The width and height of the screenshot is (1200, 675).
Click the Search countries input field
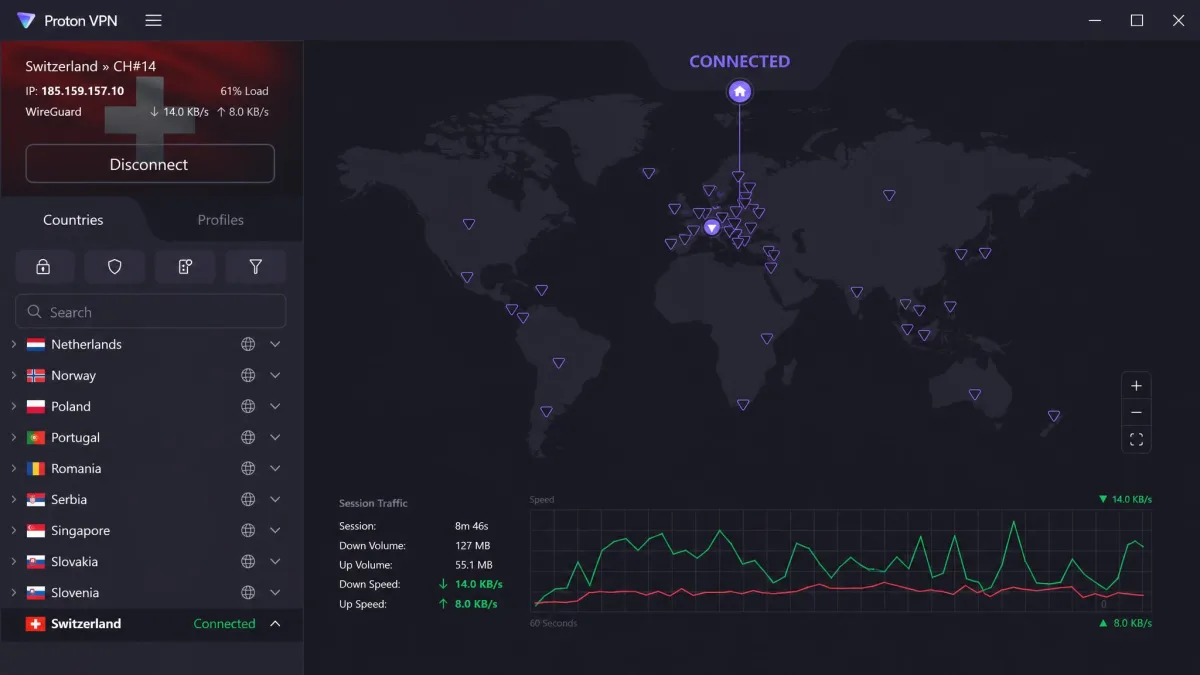pyautogui.click(x=150, y=312)
